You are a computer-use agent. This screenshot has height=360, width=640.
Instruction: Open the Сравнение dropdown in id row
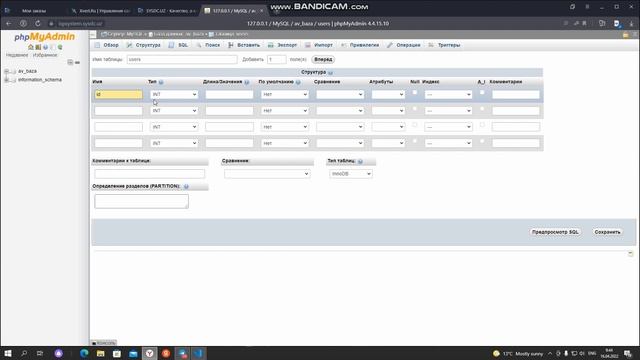click(x=340, y=94)
